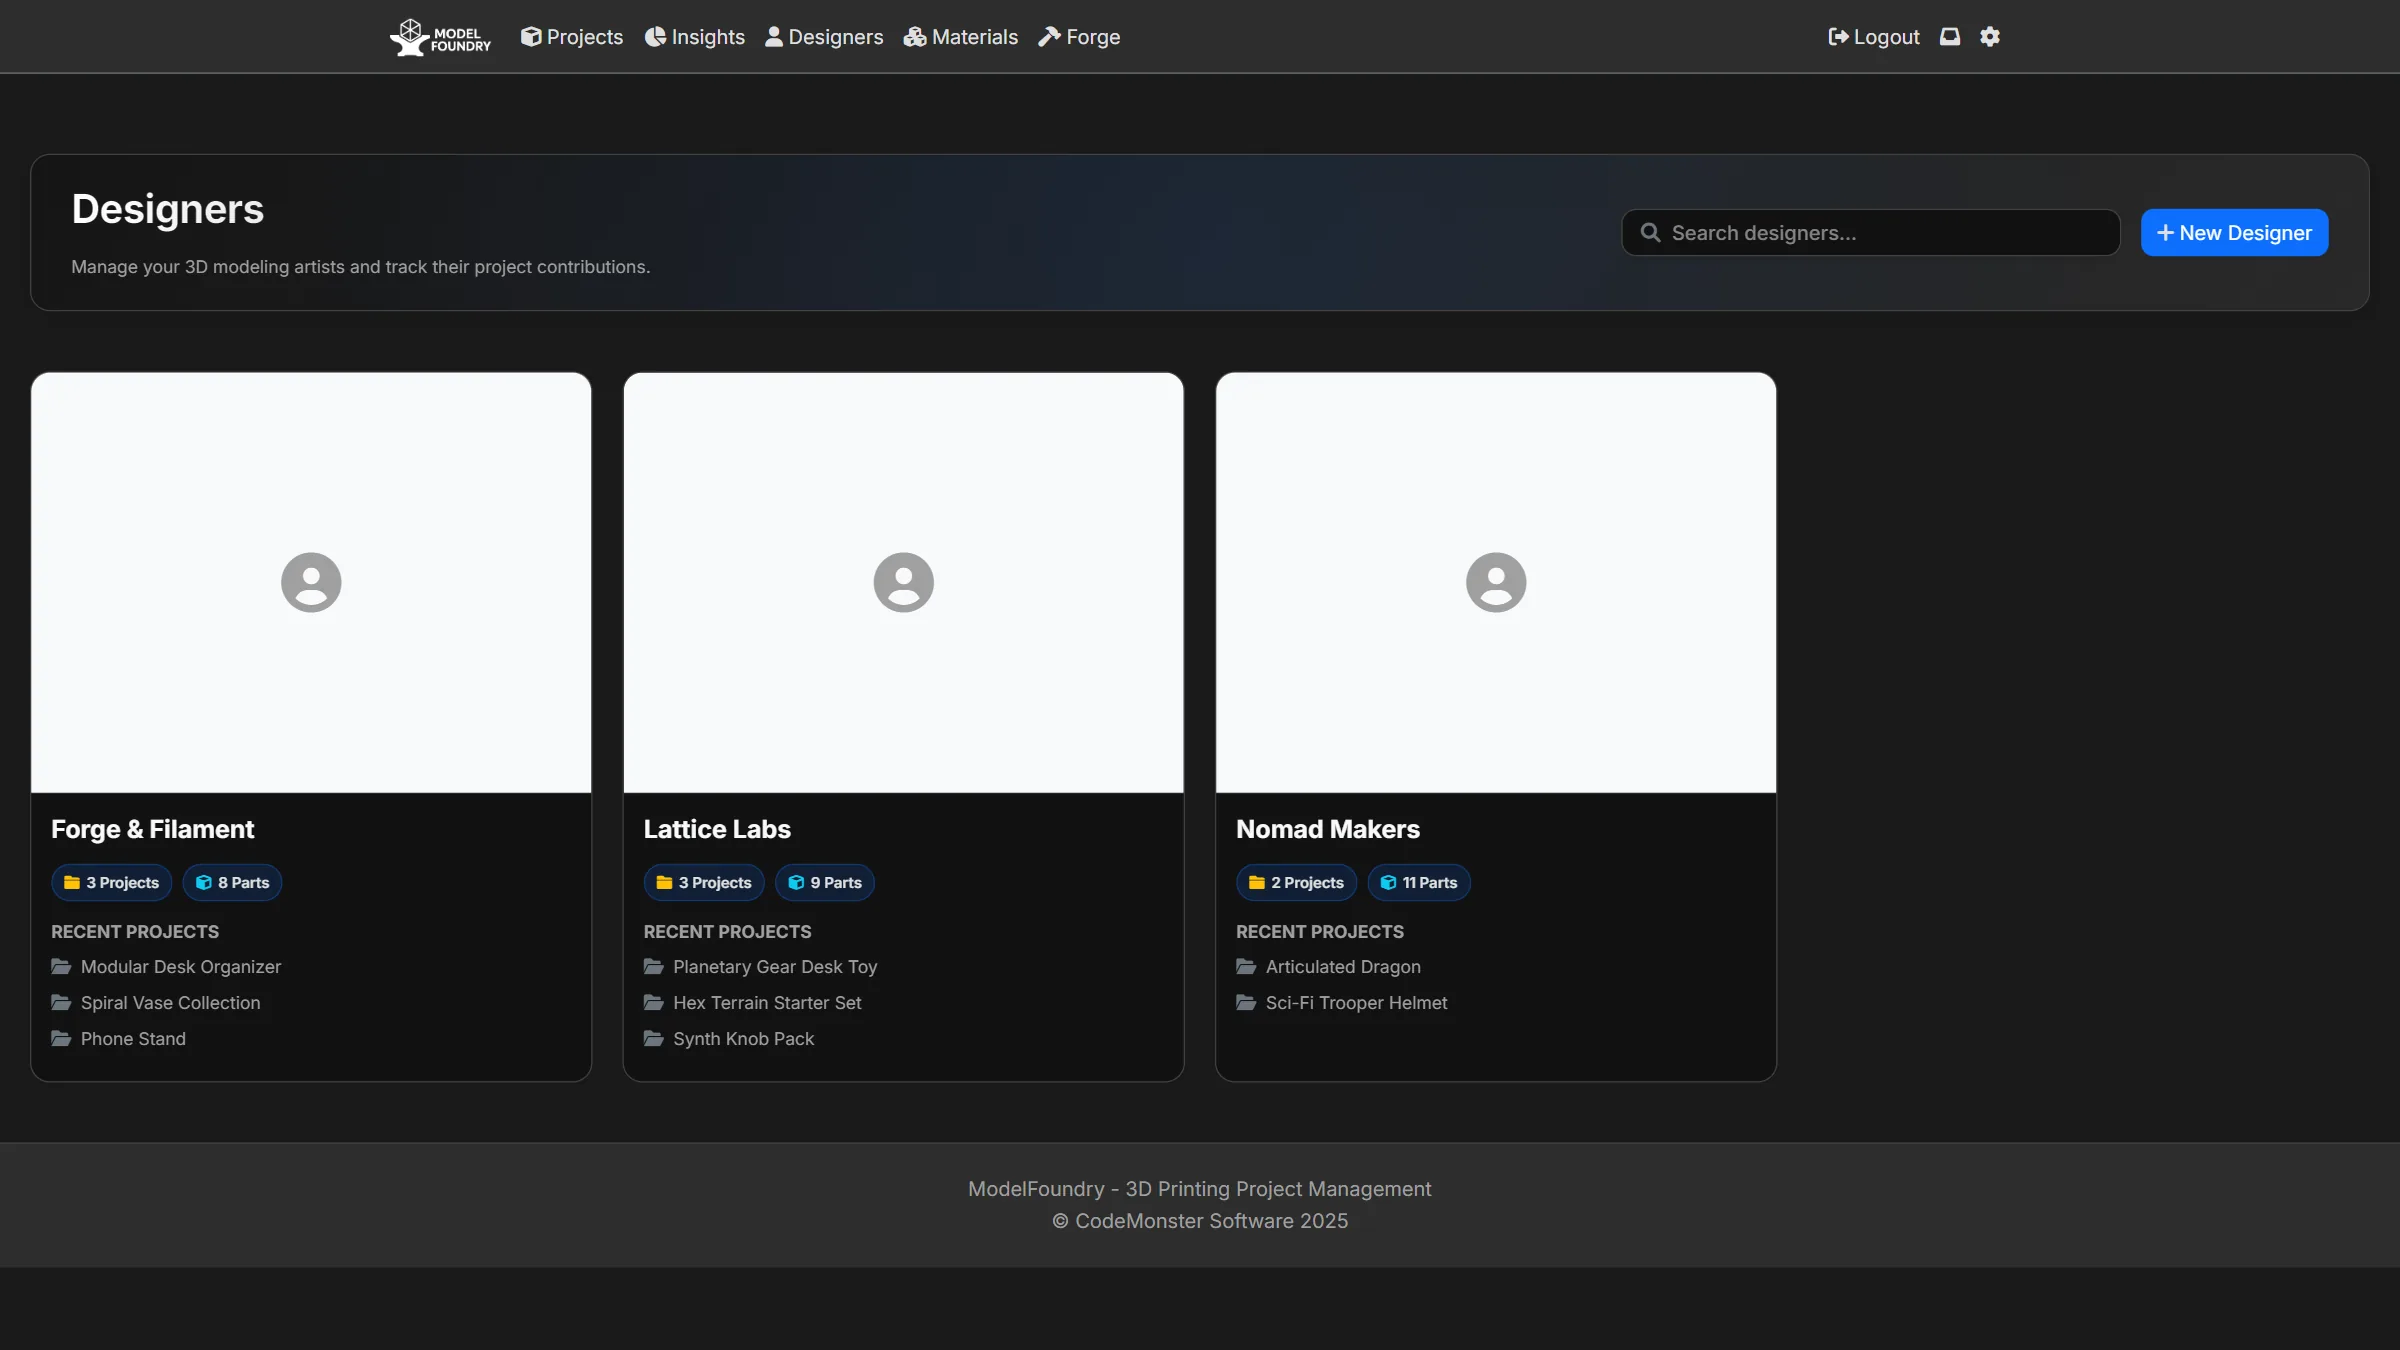Click Nomad Makers avatar icon
Image resolution: width=2400 pixels, height=1350 pixels.
1496,582
